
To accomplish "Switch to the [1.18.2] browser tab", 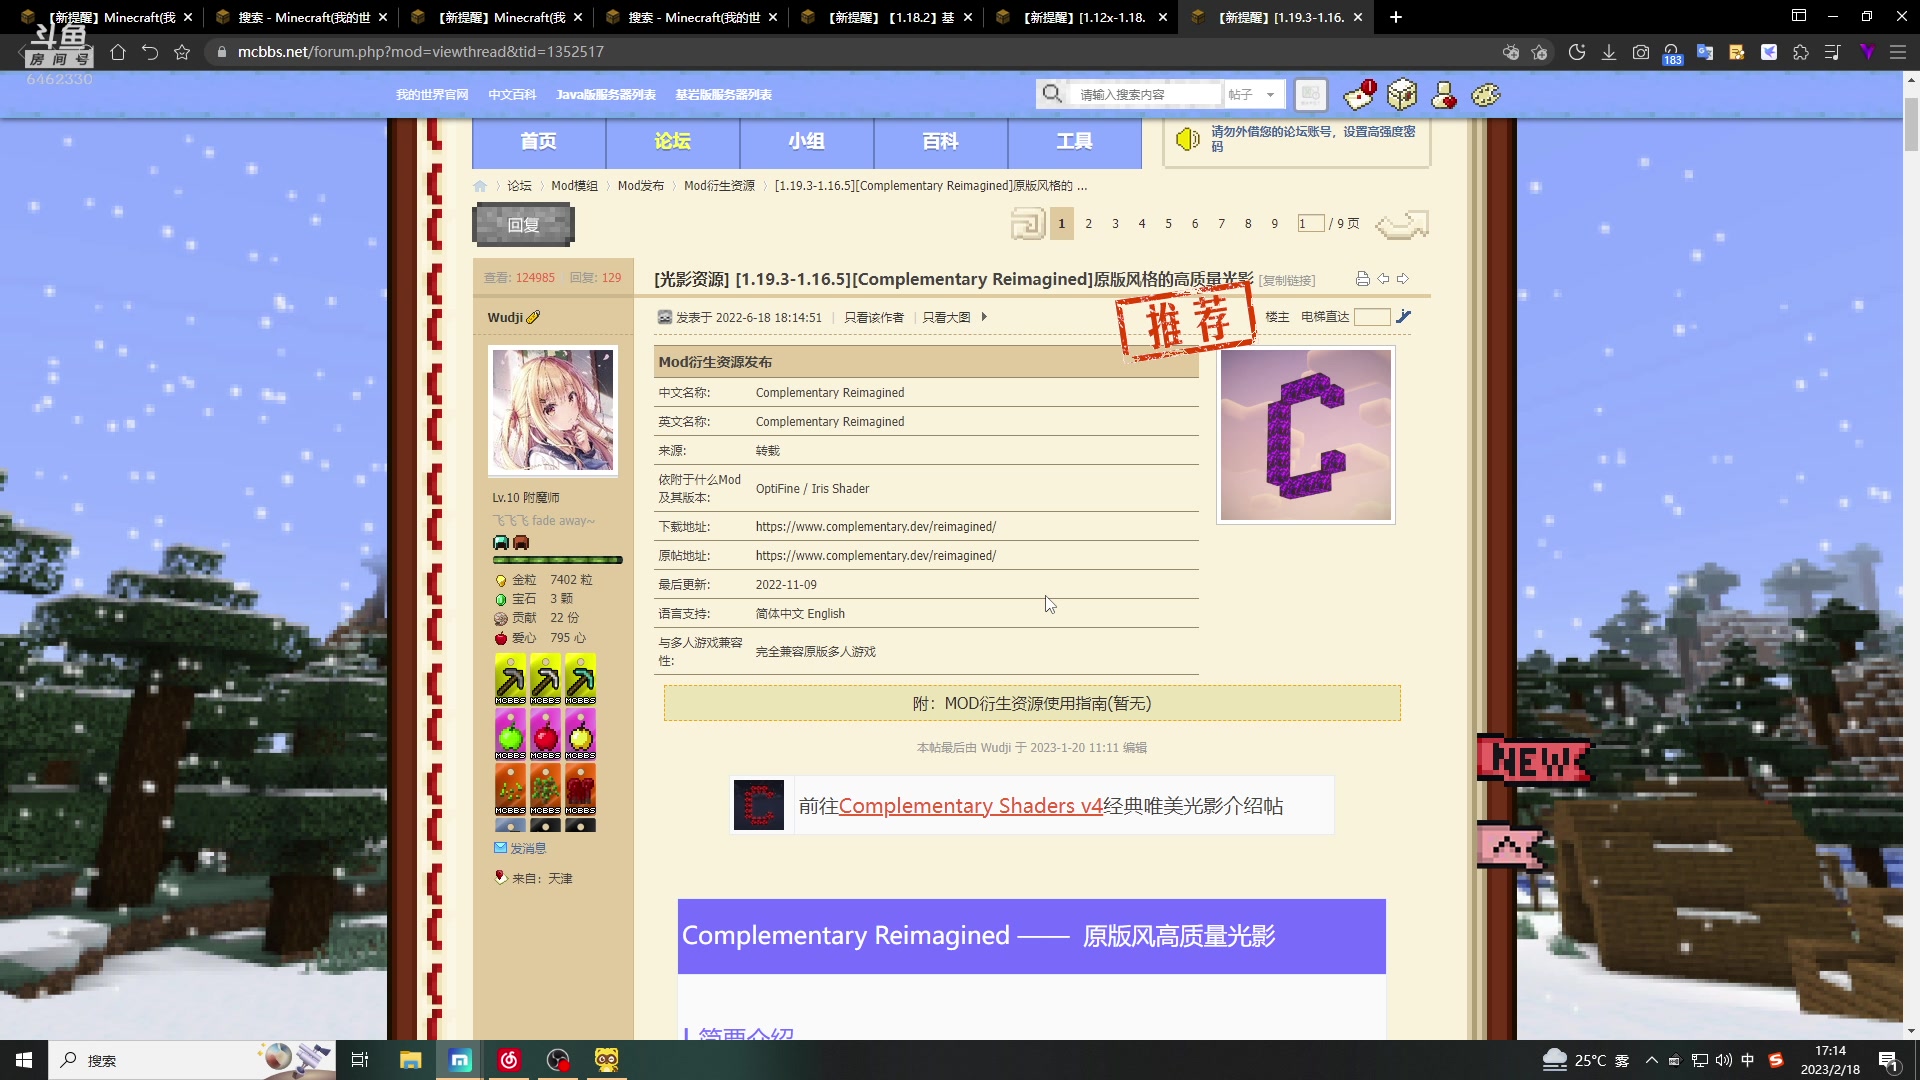I will 885,17.
